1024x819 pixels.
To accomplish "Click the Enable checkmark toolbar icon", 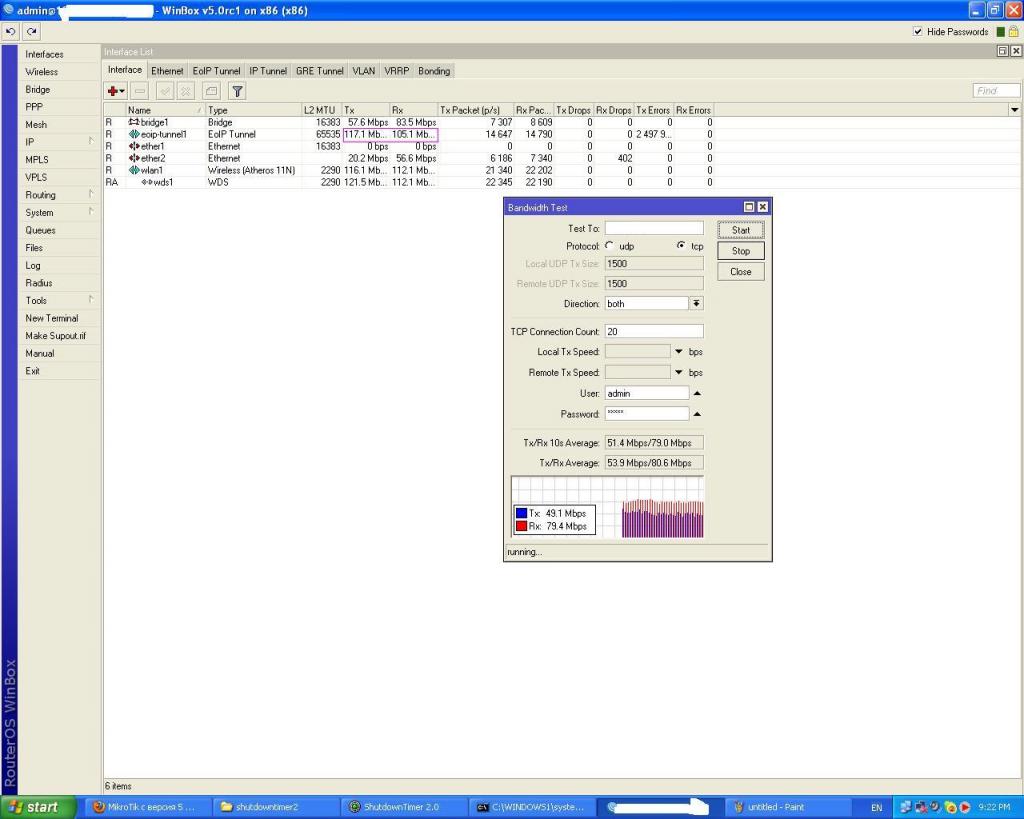I will pos(164,91).
